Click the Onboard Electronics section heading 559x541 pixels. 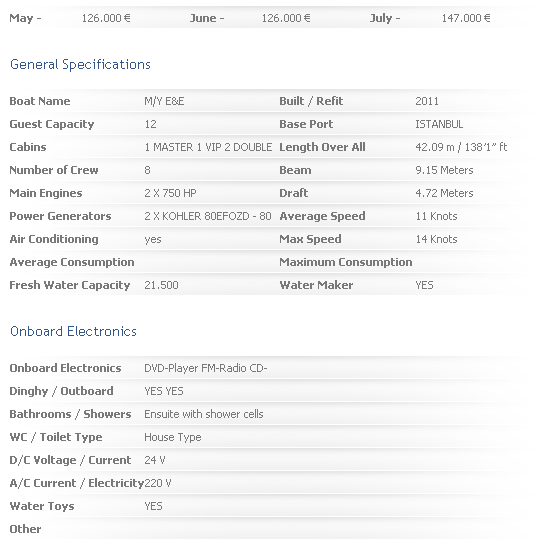[x=73, y=331]
